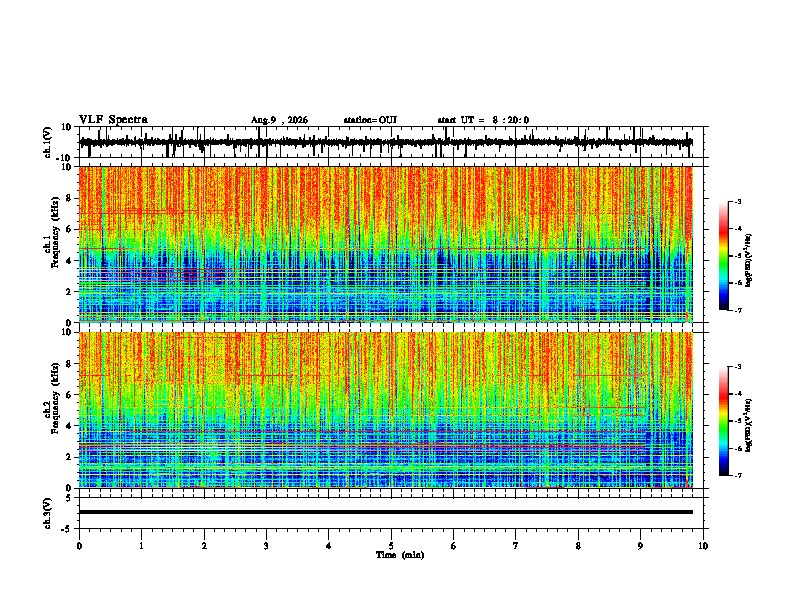Click the "5" tick on ch.3(V) axis
The width and height of the screenshot is (792, 612).
point(69,498)
